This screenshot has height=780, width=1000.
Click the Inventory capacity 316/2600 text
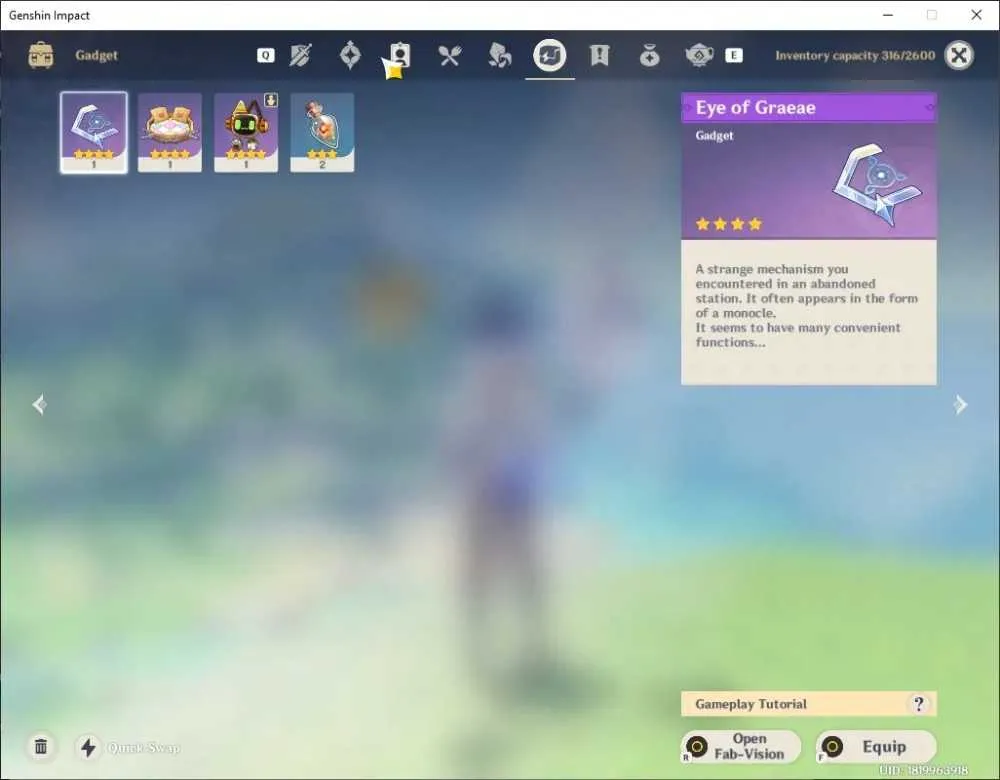tap(855, 55)
